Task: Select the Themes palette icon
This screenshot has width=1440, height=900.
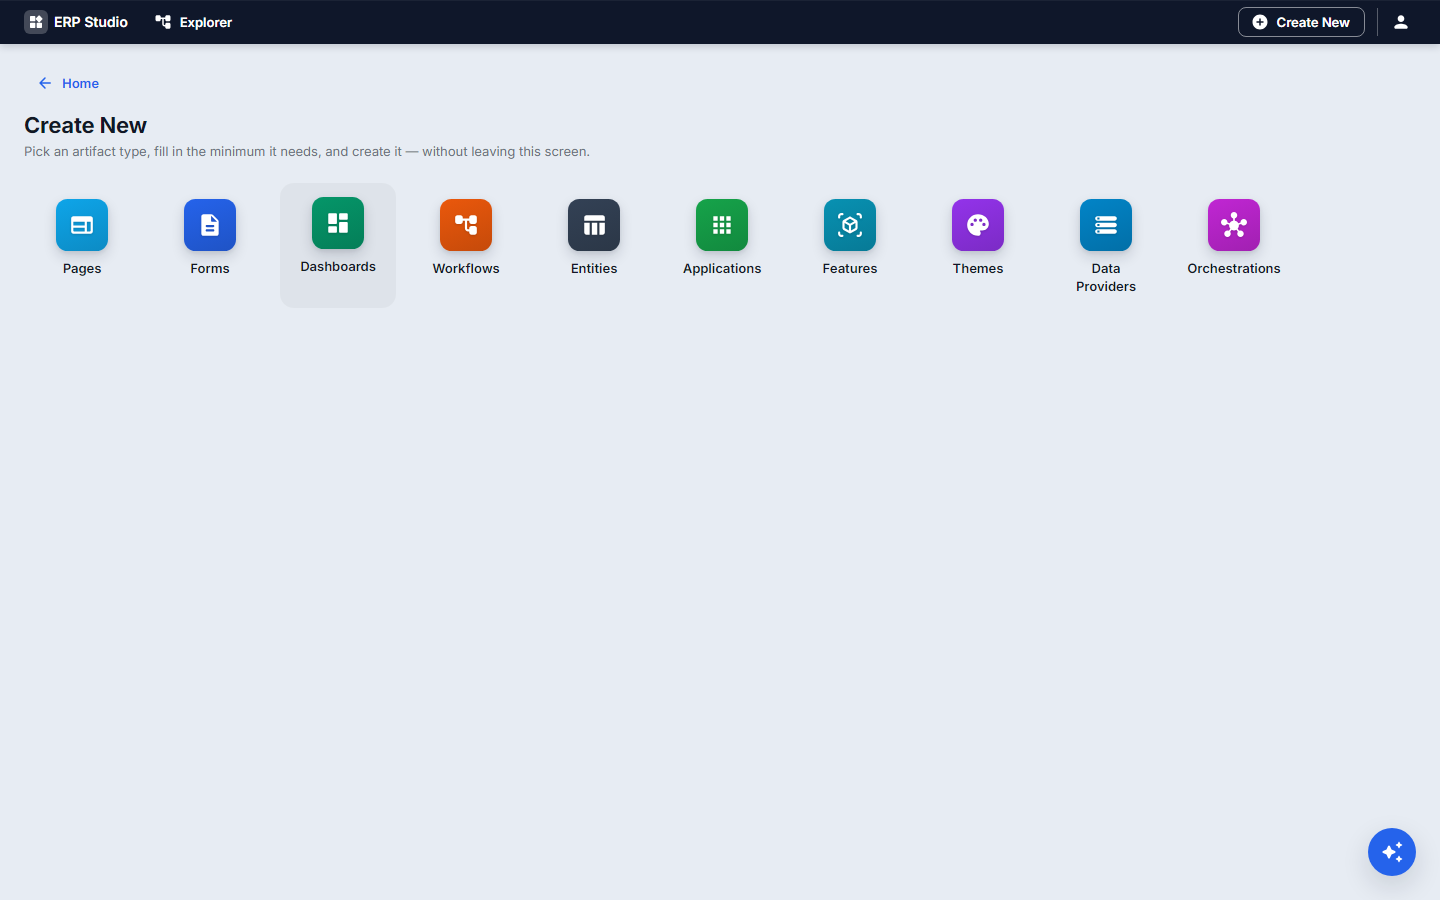Action: pos(978,225)
